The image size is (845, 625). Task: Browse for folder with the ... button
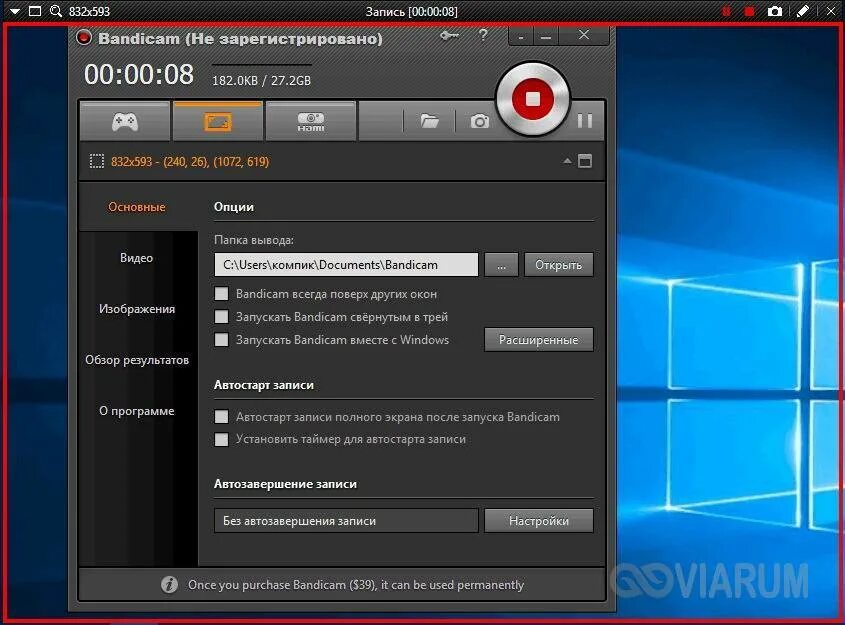[x=501, y=265]
